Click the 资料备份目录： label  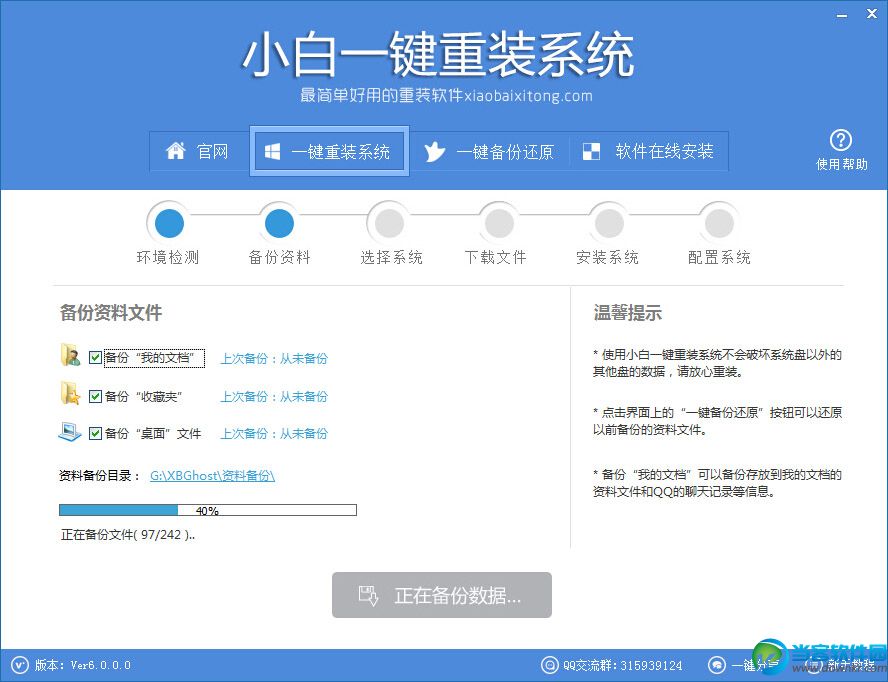(x=100, y=475)
